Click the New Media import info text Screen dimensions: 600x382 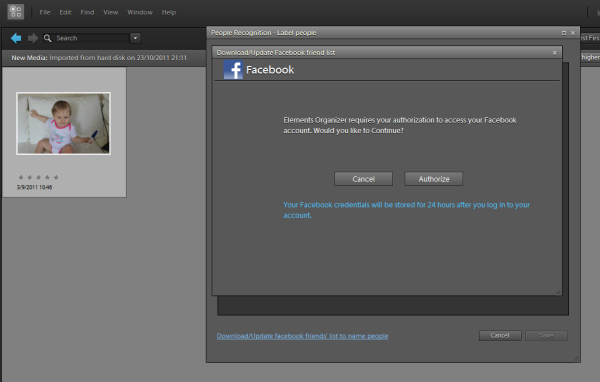pos(99,58)
